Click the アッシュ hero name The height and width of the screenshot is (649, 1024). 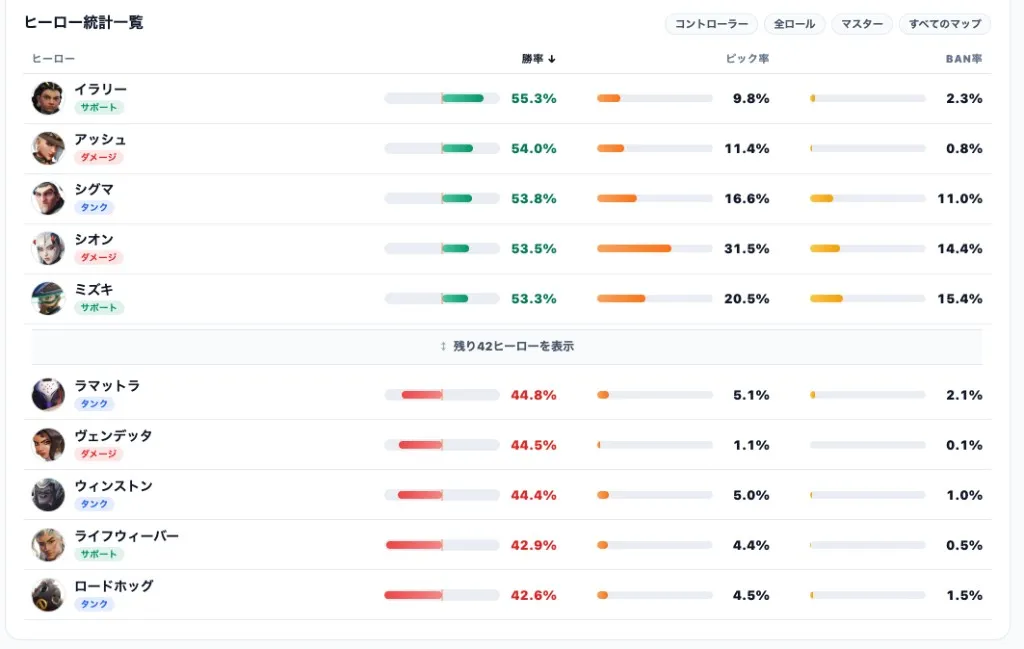tap(101, 140)
